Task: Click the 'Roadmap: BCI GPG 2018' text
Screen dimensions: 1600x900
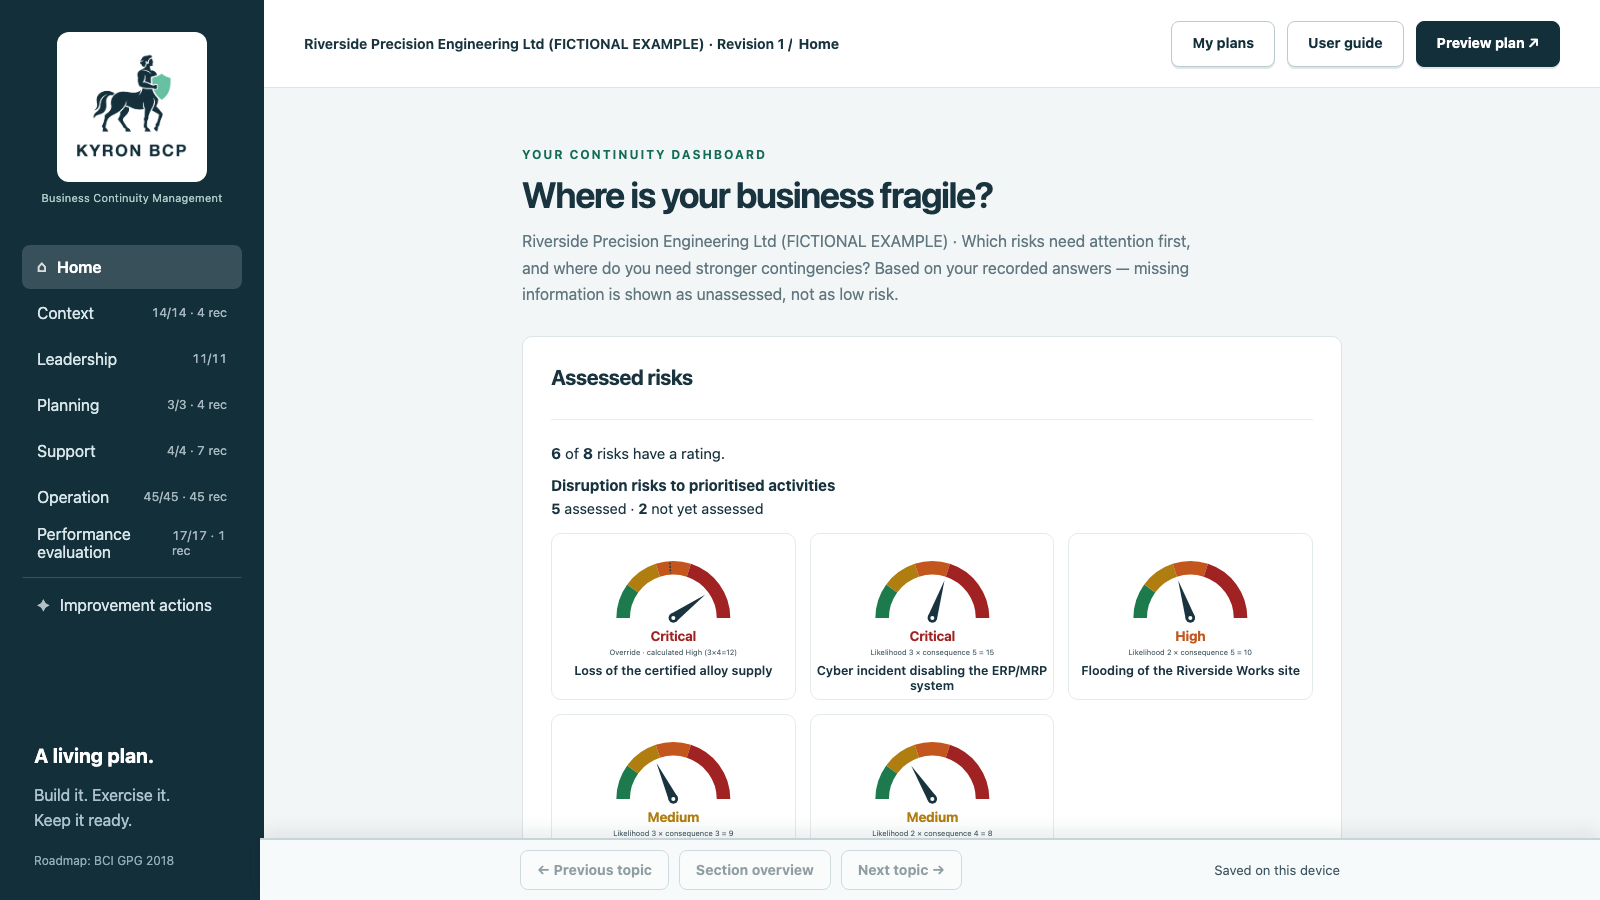Action: click(104, 861)
